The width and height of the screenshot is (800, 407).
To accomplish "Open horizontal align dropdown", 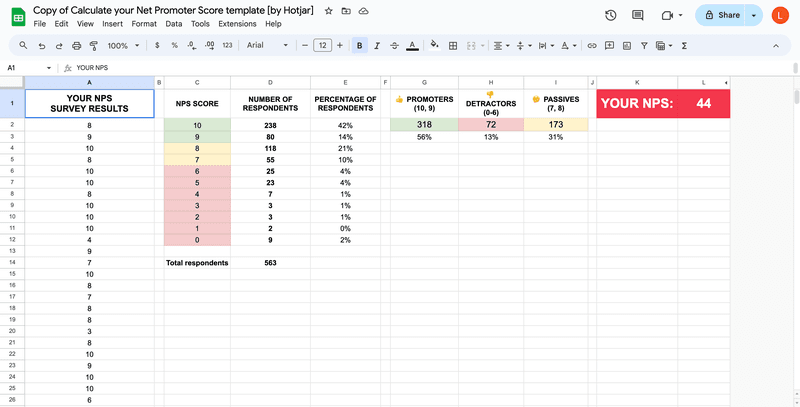I will (502, 46).
